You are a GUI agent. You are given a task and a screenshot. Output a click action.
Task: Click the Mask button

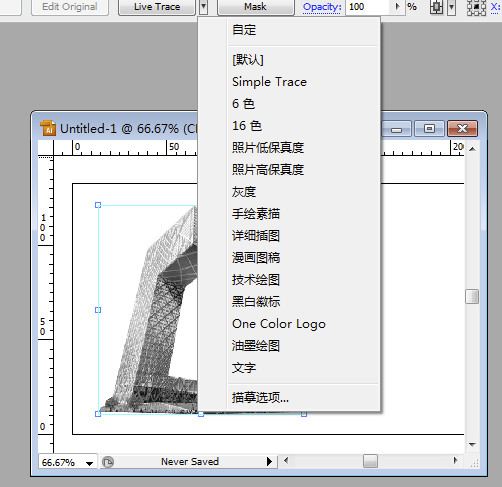point(256,7)
